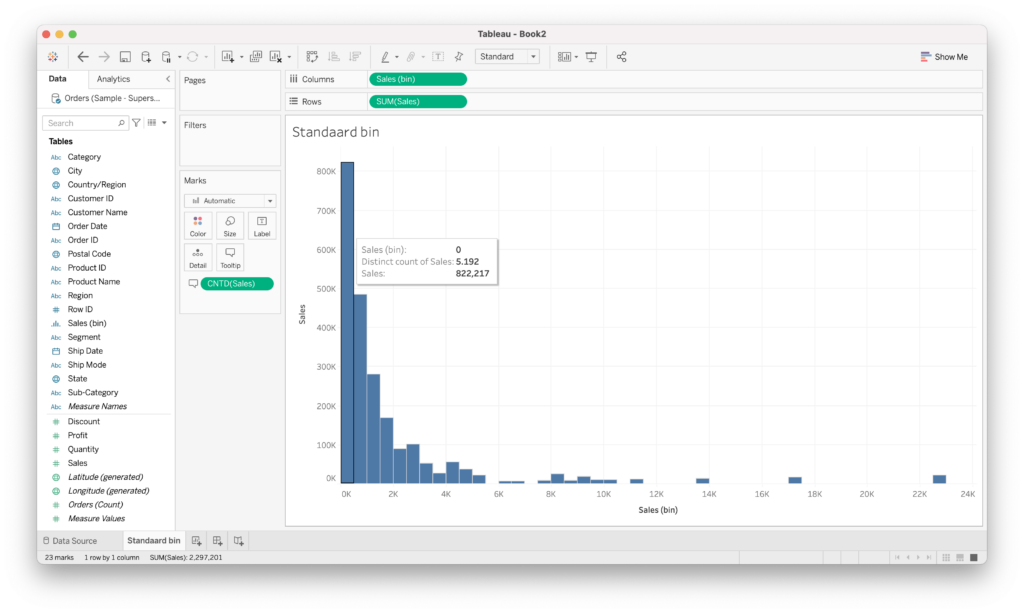Image resolution: width=1024 pixels, height=613 pixels.
Task: Click the Swap rows and columns icon
Action: click(x=312, y=57)
